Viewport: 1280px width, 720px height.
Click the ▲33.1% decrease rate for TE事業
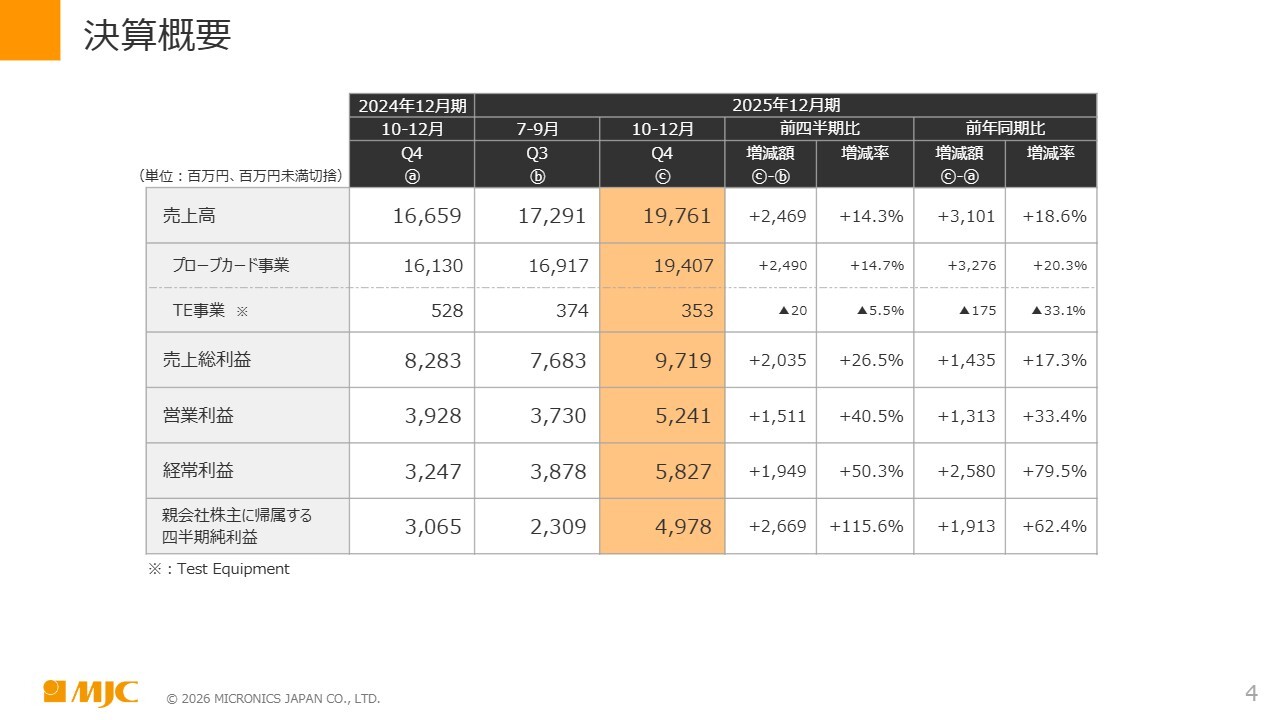click(1058, 311)
